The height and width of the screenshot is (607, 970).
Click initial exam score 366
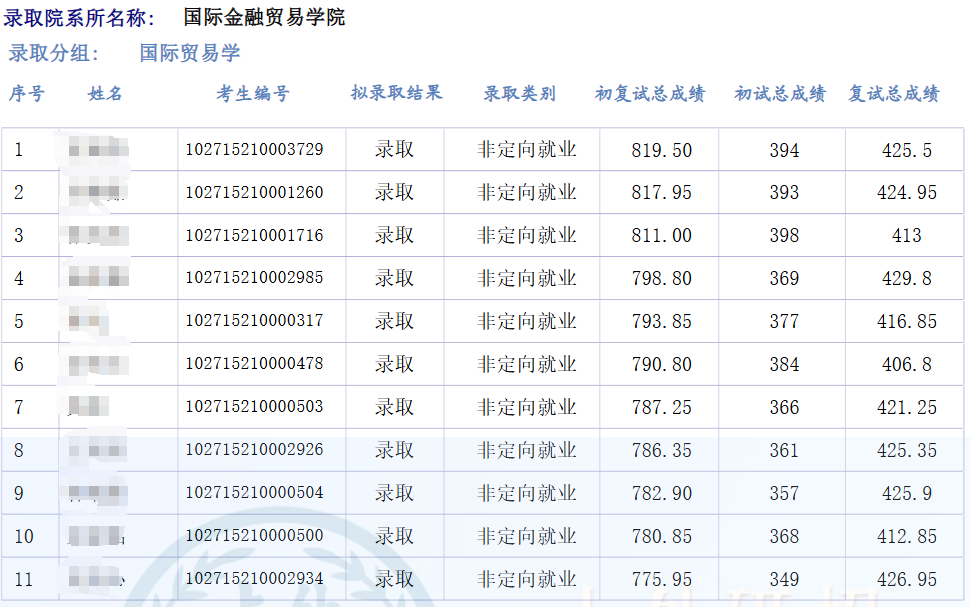(x=784, y=408)
